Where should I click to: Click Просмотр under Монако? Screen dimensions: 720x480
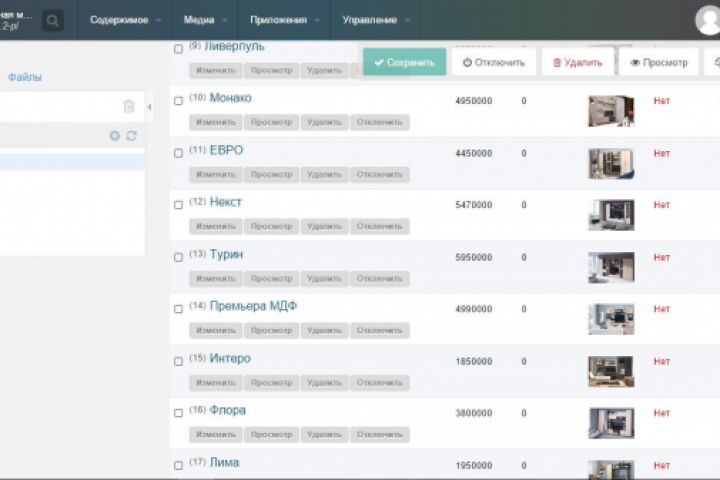pyautogui.click(x=271, y=122)
